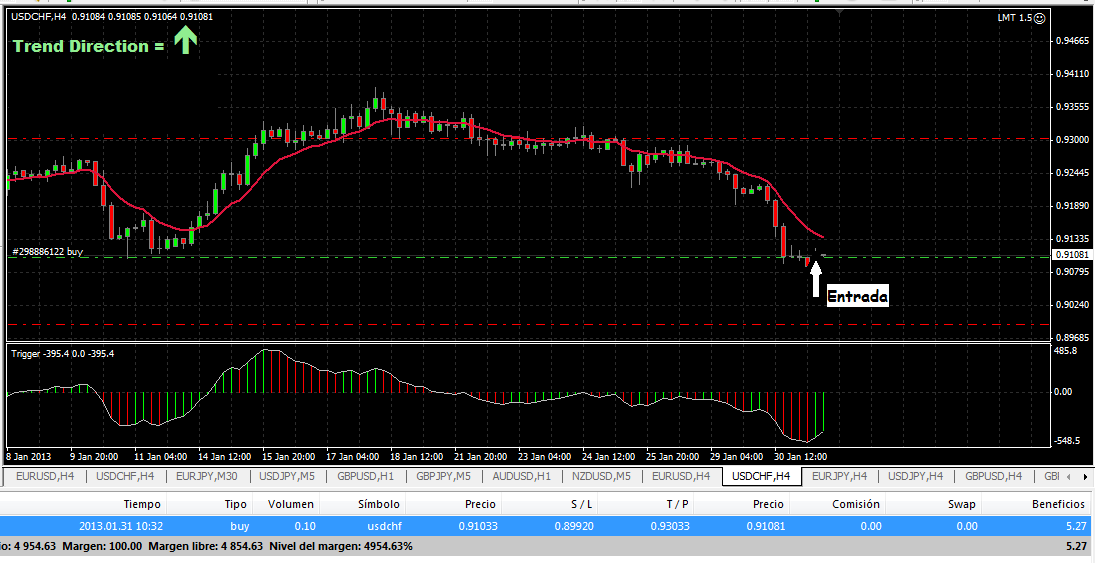The height and width of the screenshot is (563, 1103).
Task: Switch to the EURJPY,H4 chart tab
Action: tap(840, 476)
